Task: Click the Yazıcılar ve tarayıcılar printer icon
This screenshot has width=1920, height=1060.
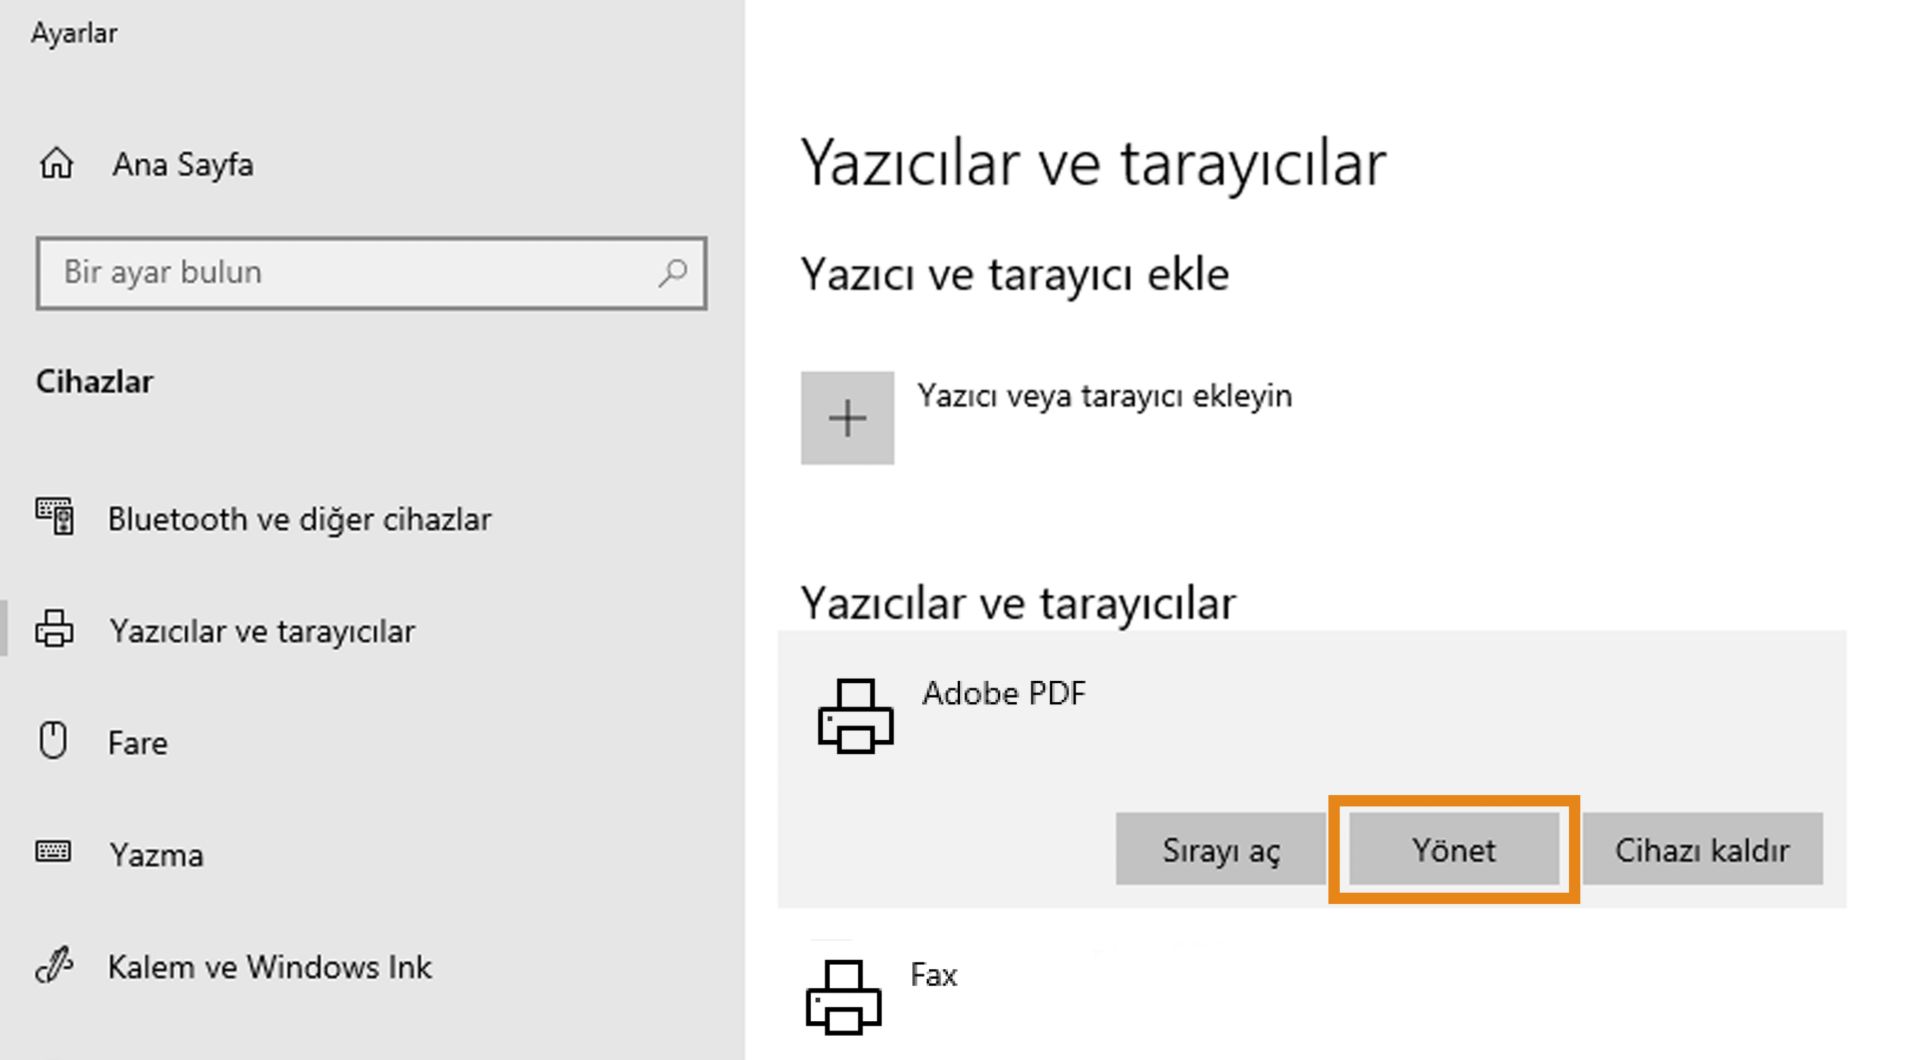Action: (x=55, y=630)
